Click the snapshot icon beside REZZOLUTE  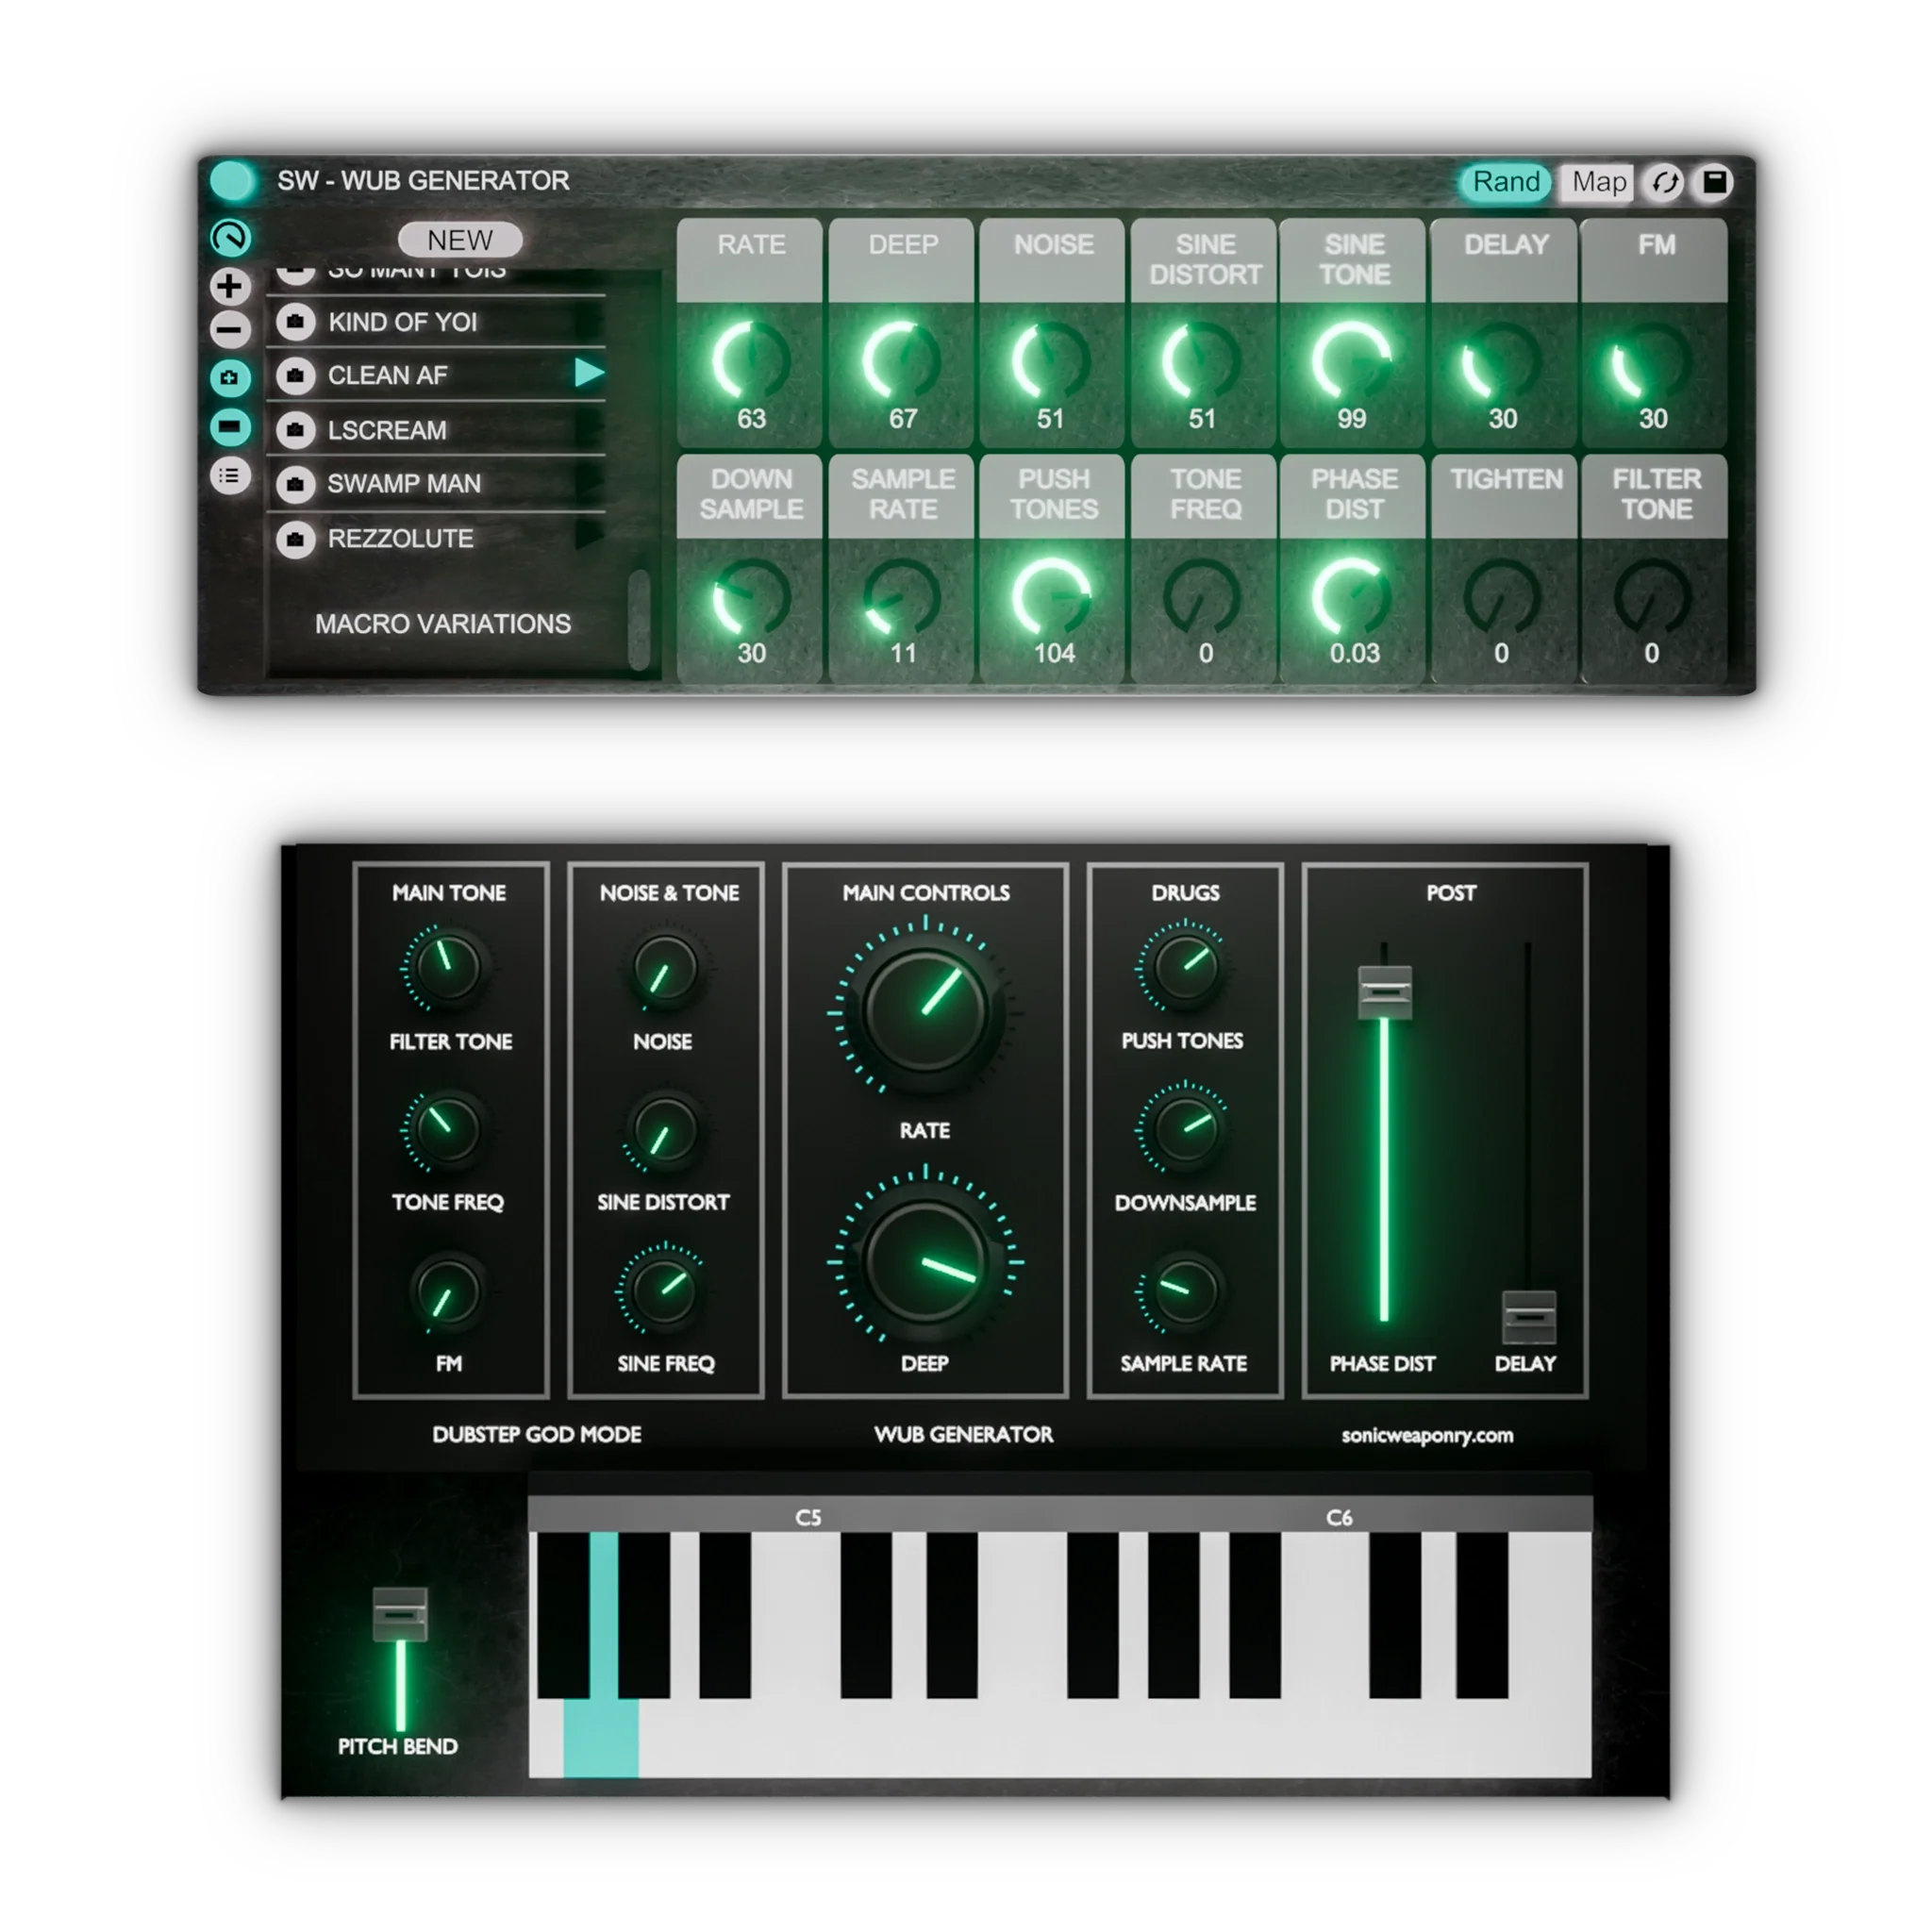(x=296, y=539)
